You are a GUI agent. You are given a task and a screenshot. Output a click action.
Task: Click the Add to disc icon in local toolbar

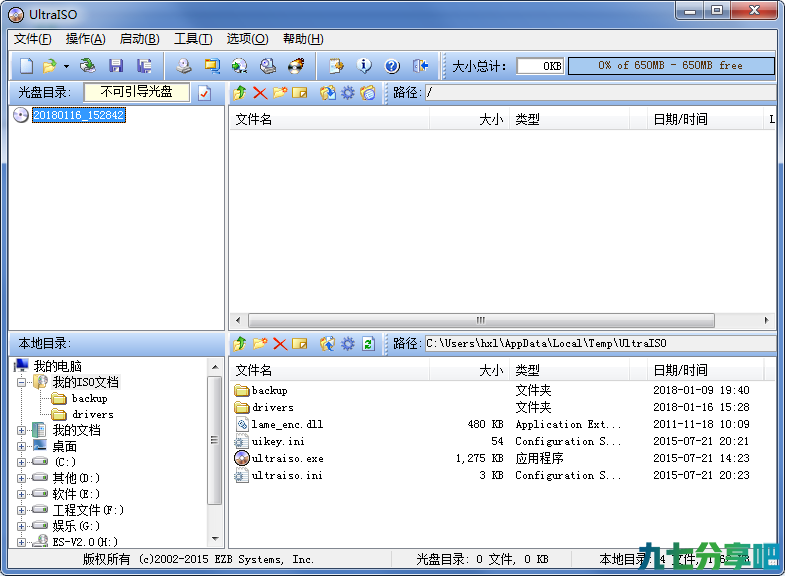point(327,344)
